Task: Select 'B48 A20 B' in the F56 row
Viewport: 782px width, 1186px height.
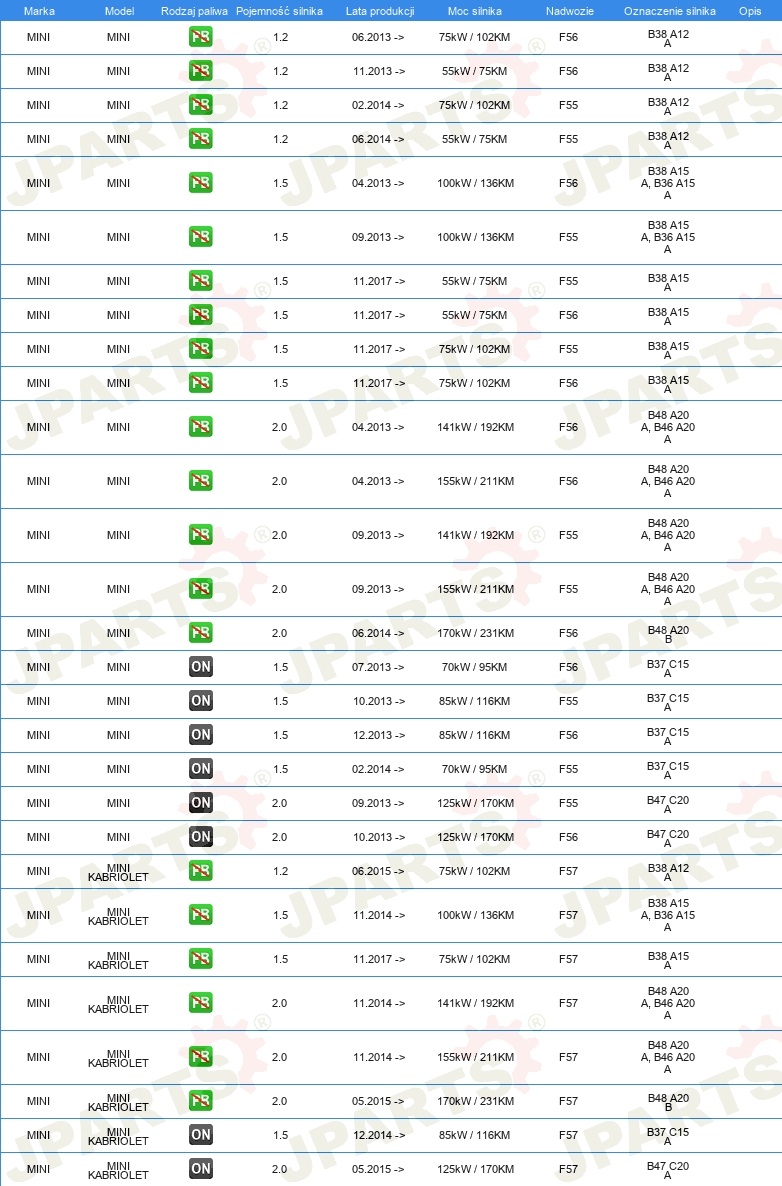Action: pos(669,634)
